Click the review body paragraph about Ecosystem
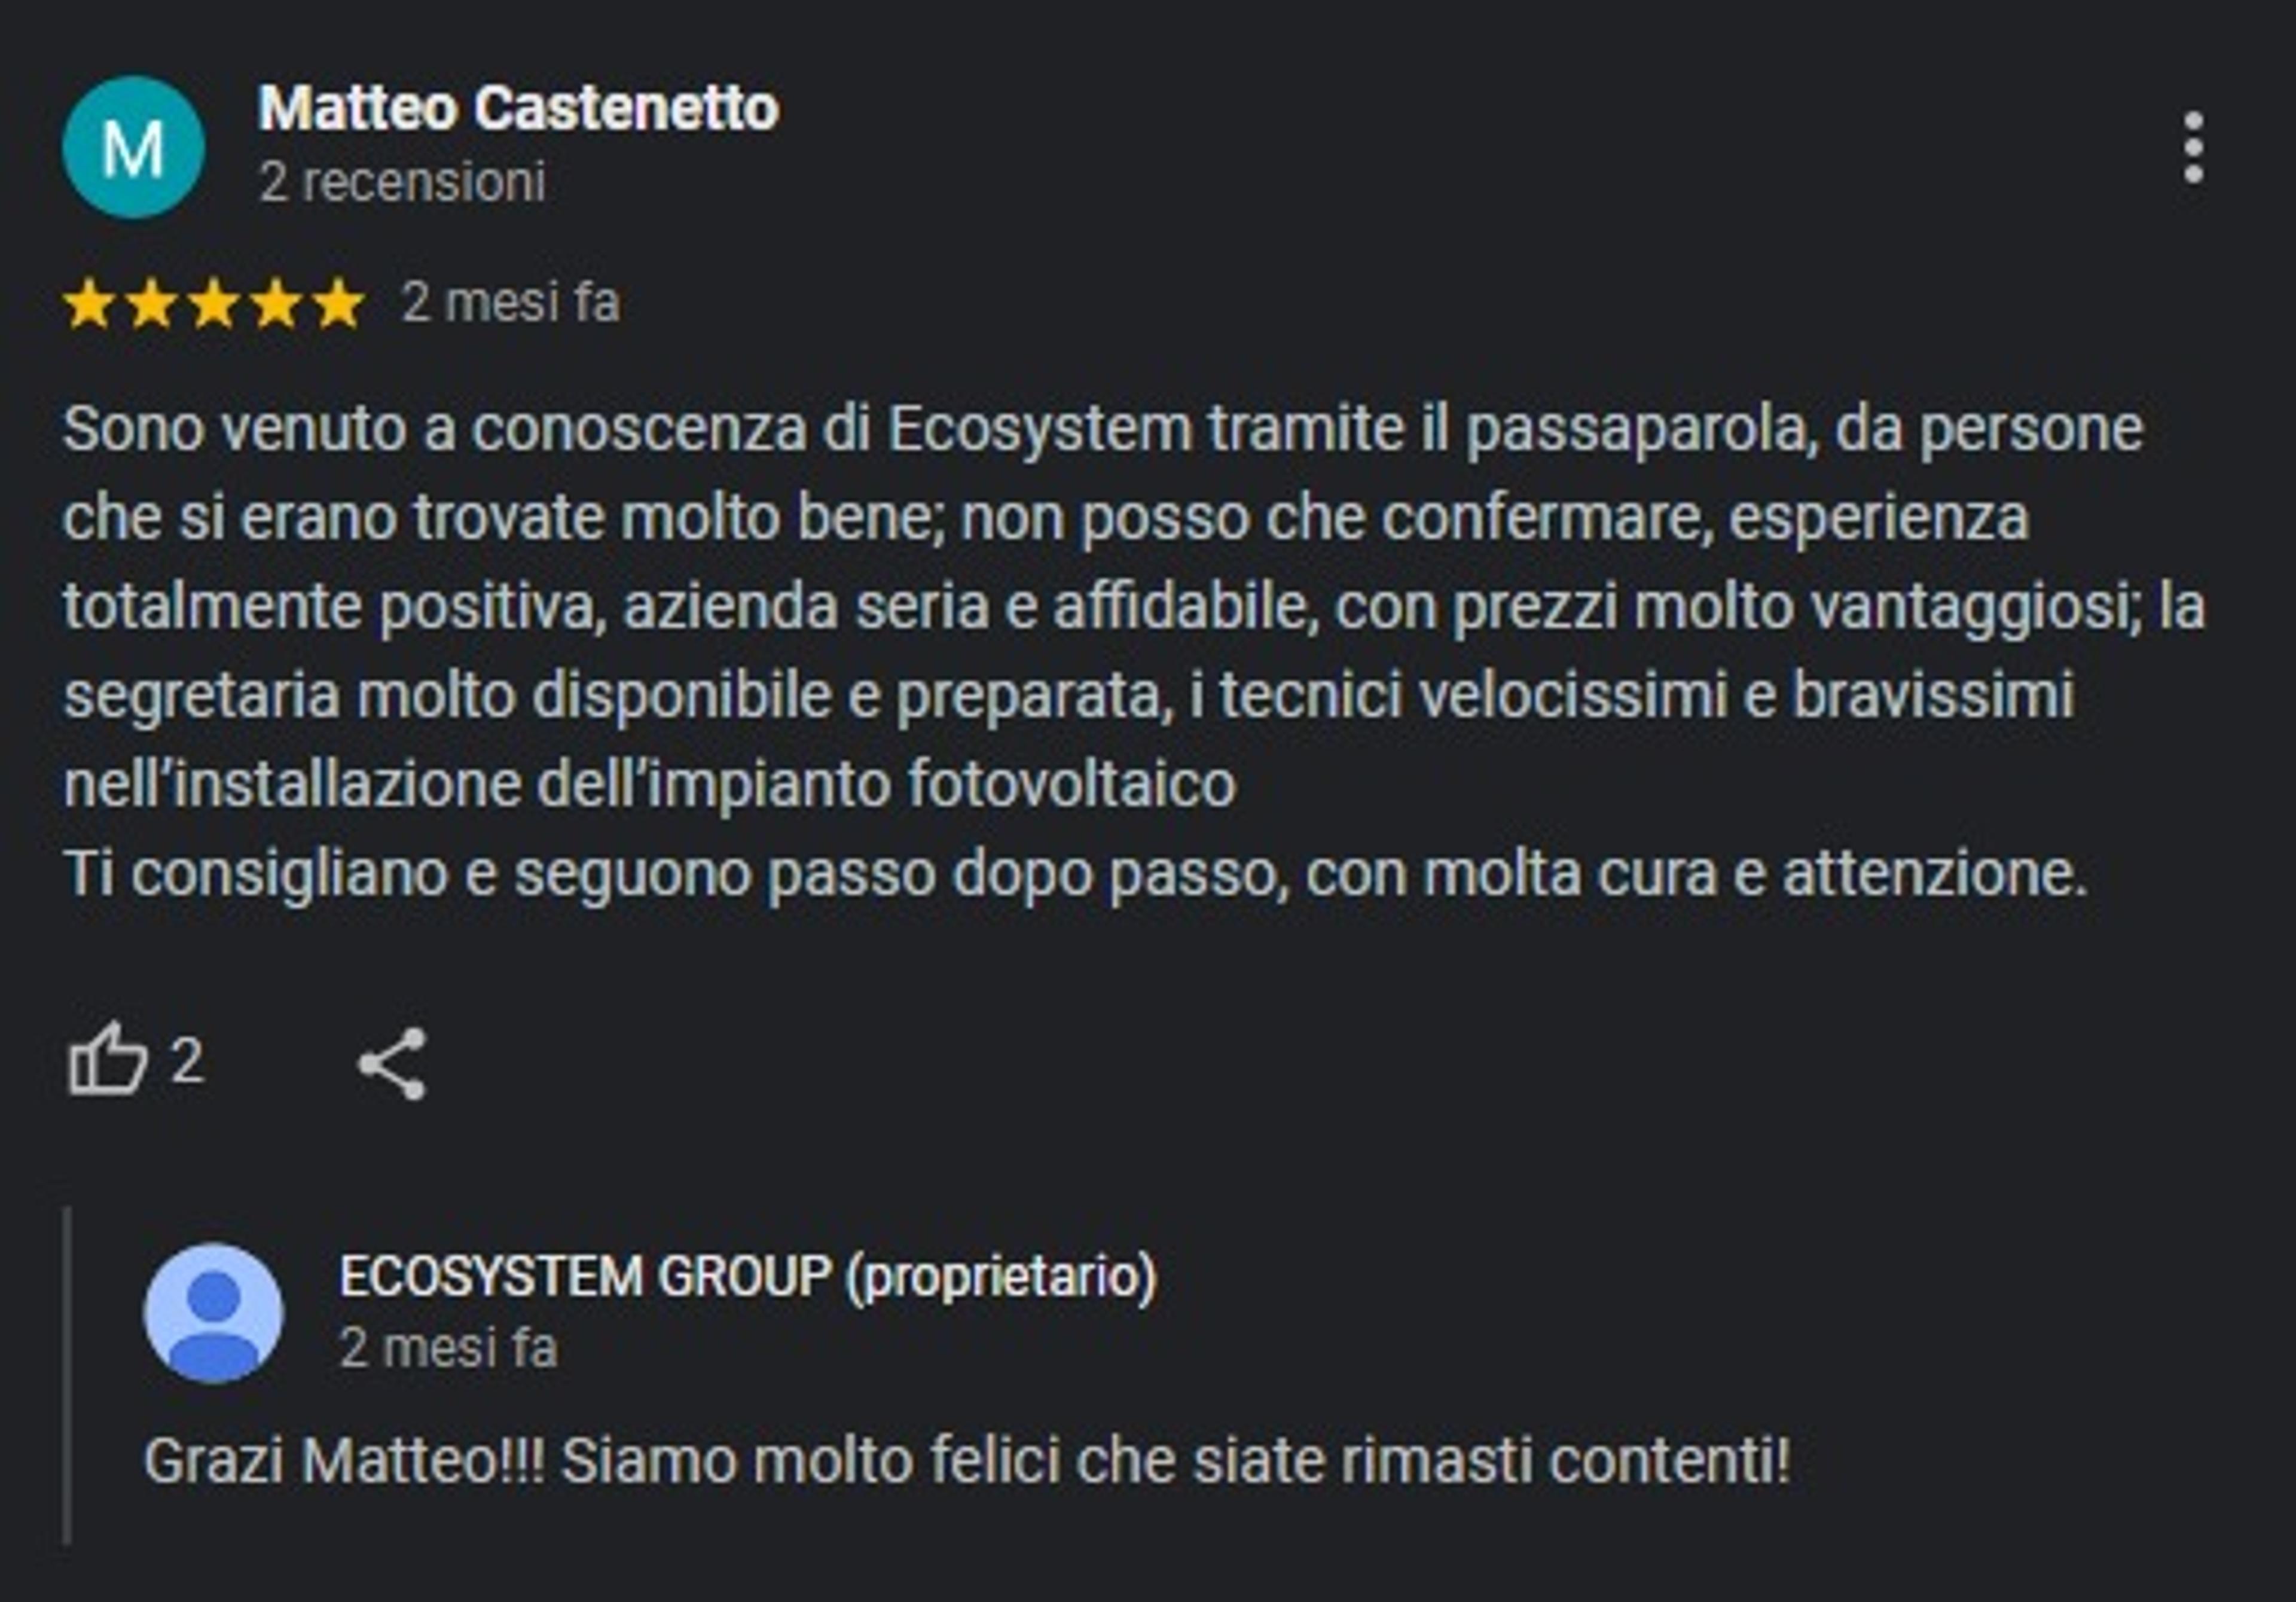The image size is (2296, 1602). click(x=1134, y=651)
